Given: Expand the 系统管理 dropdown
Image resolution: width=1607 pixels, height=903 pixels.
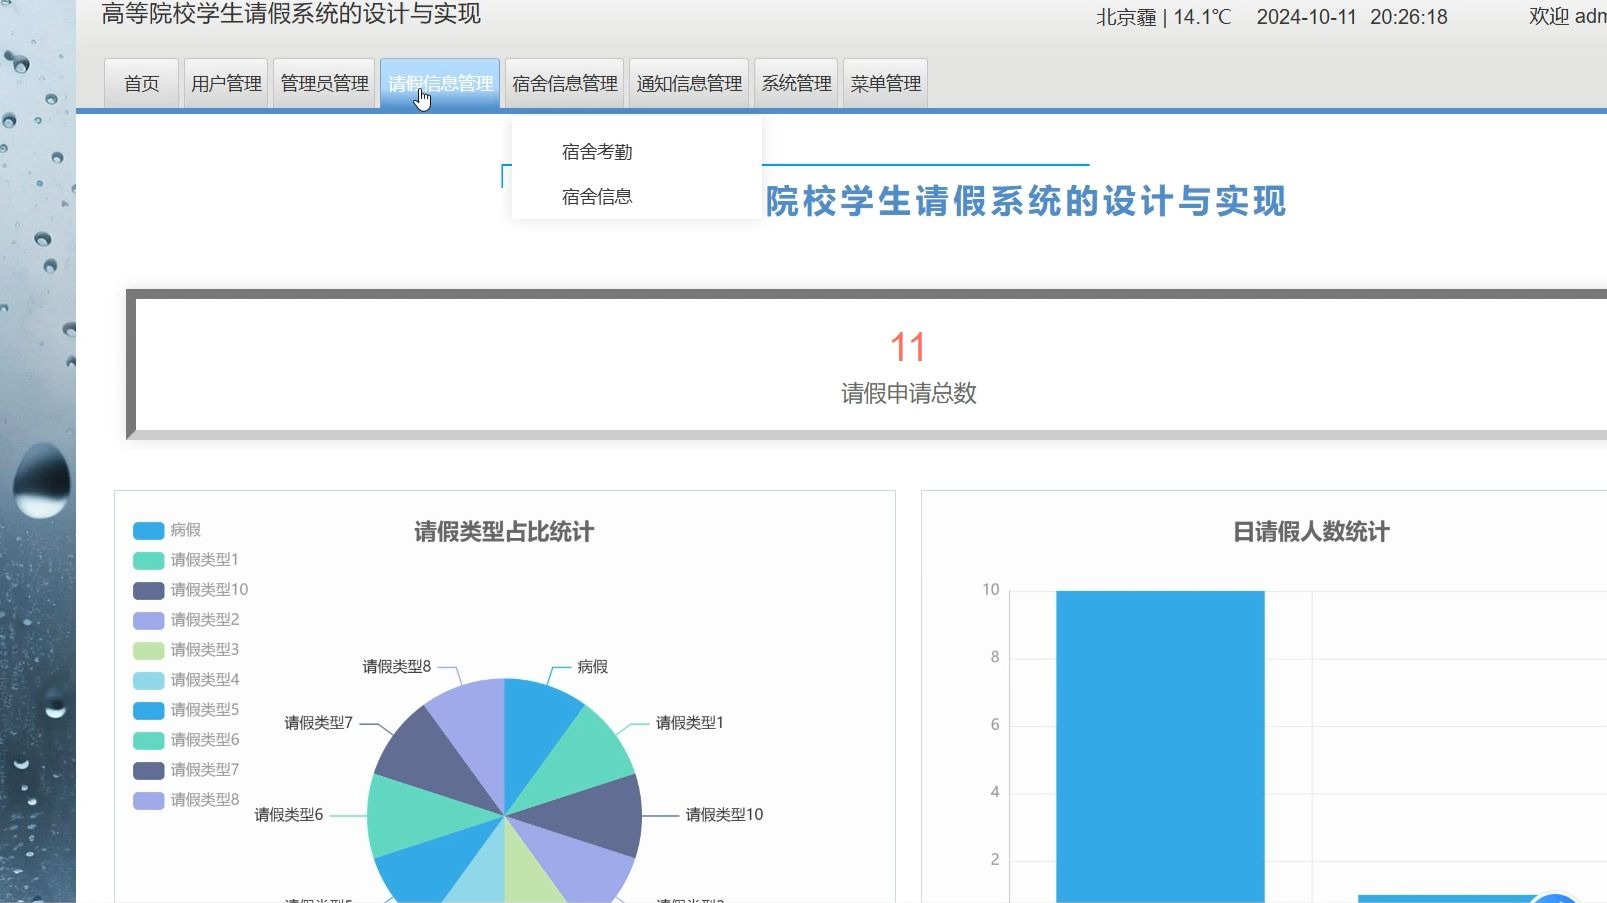Looking at the screenshot, I should [x=795, y=83].
